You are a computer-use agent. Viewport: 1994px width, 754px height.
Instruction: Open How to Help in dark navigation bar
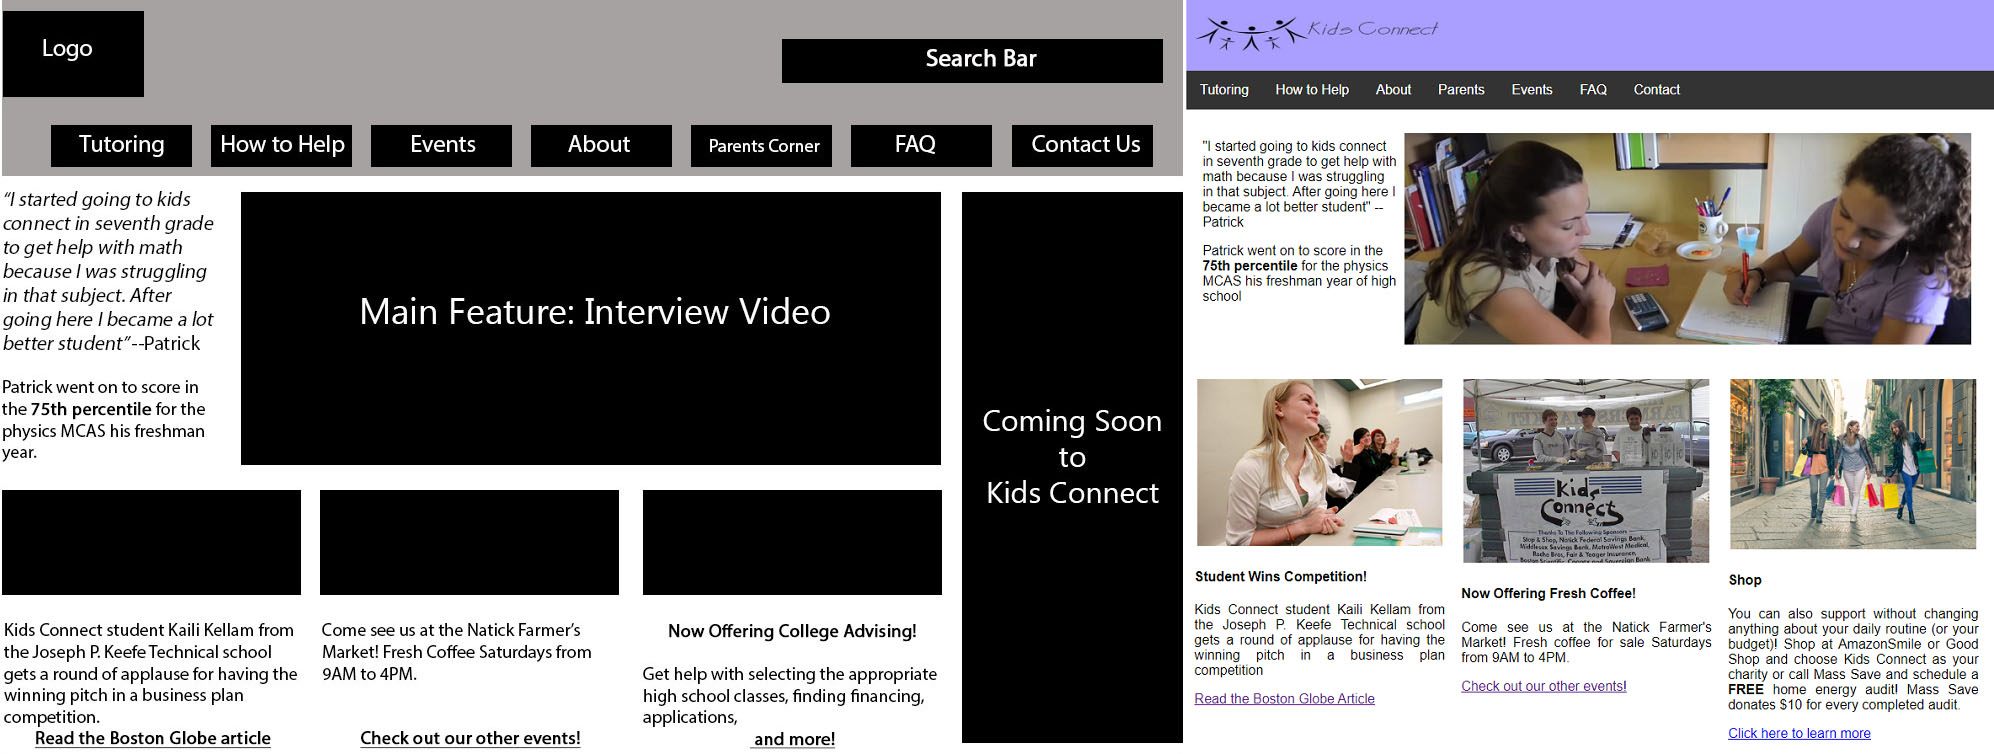(x=1311, y=90)
